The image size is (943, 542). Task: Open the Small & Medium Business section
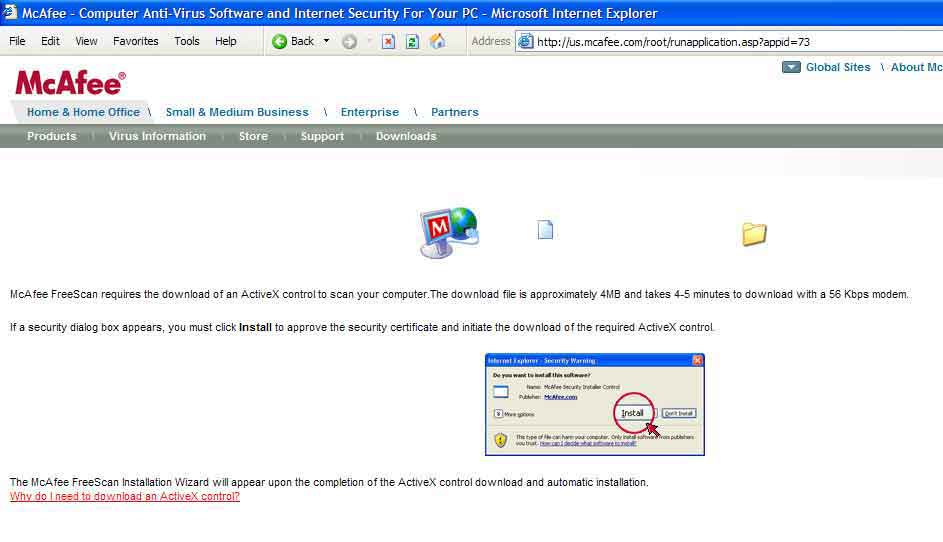point(237,112)
